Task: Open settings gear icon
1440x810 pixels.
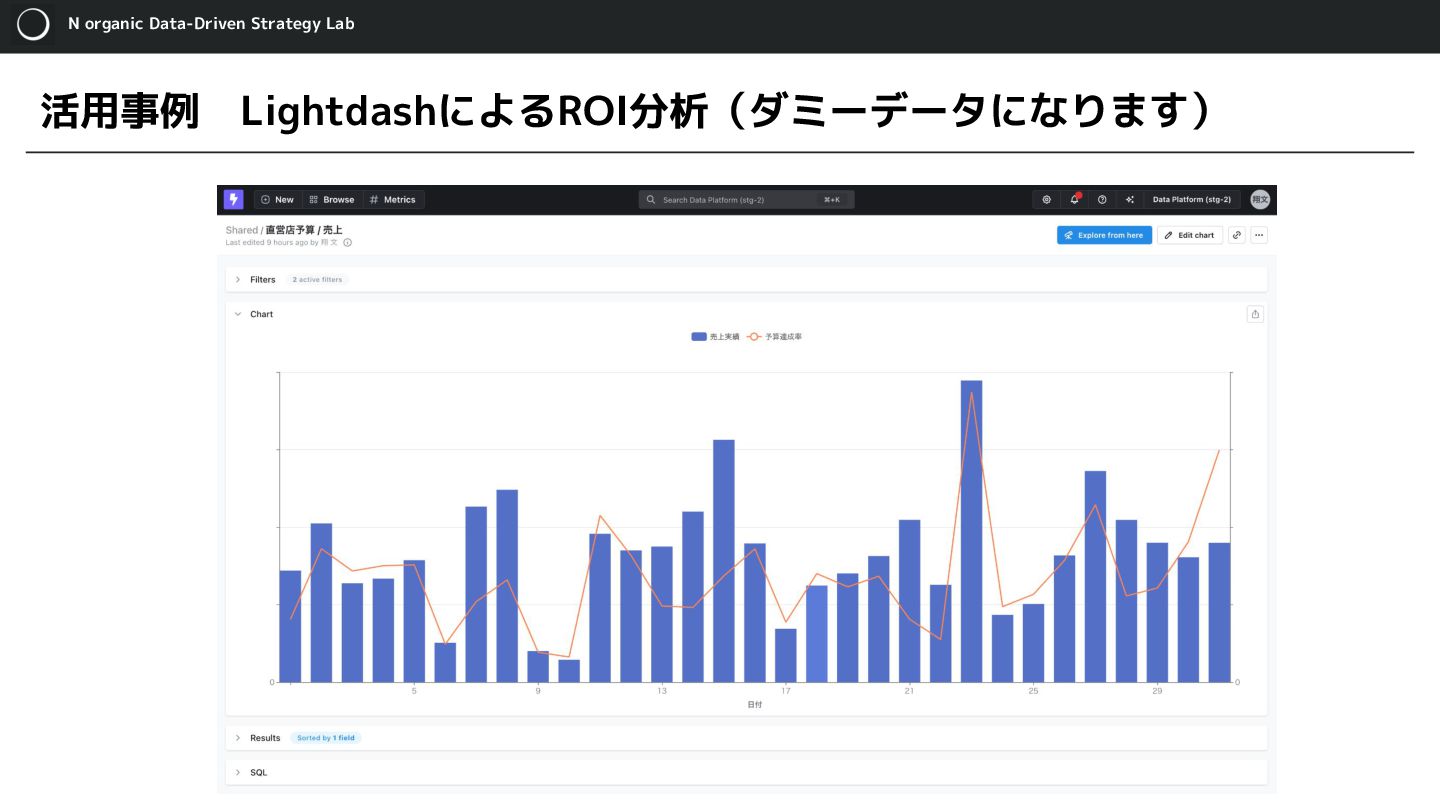Action: click(1047, 200)
